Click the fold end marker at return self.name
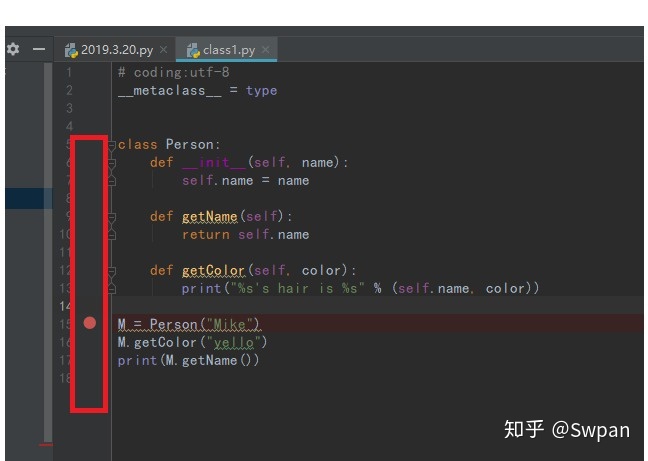Image resolution: width=648 pixels, height=461 pixels. pyautogui.click(x=112, y=235)
